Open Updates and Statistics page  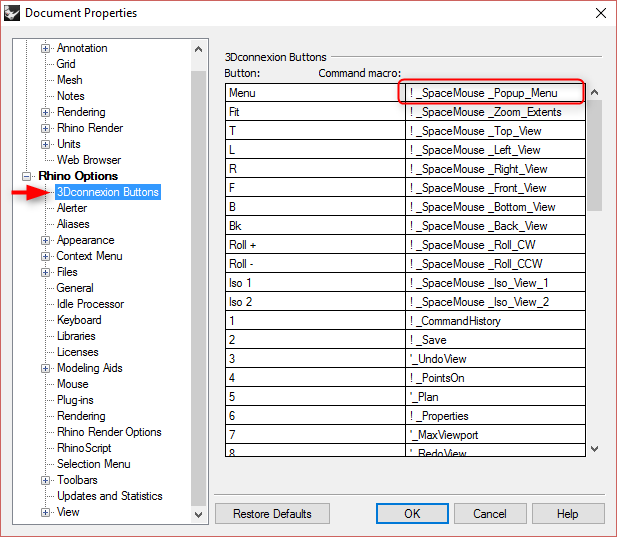(x=110, y=496)
